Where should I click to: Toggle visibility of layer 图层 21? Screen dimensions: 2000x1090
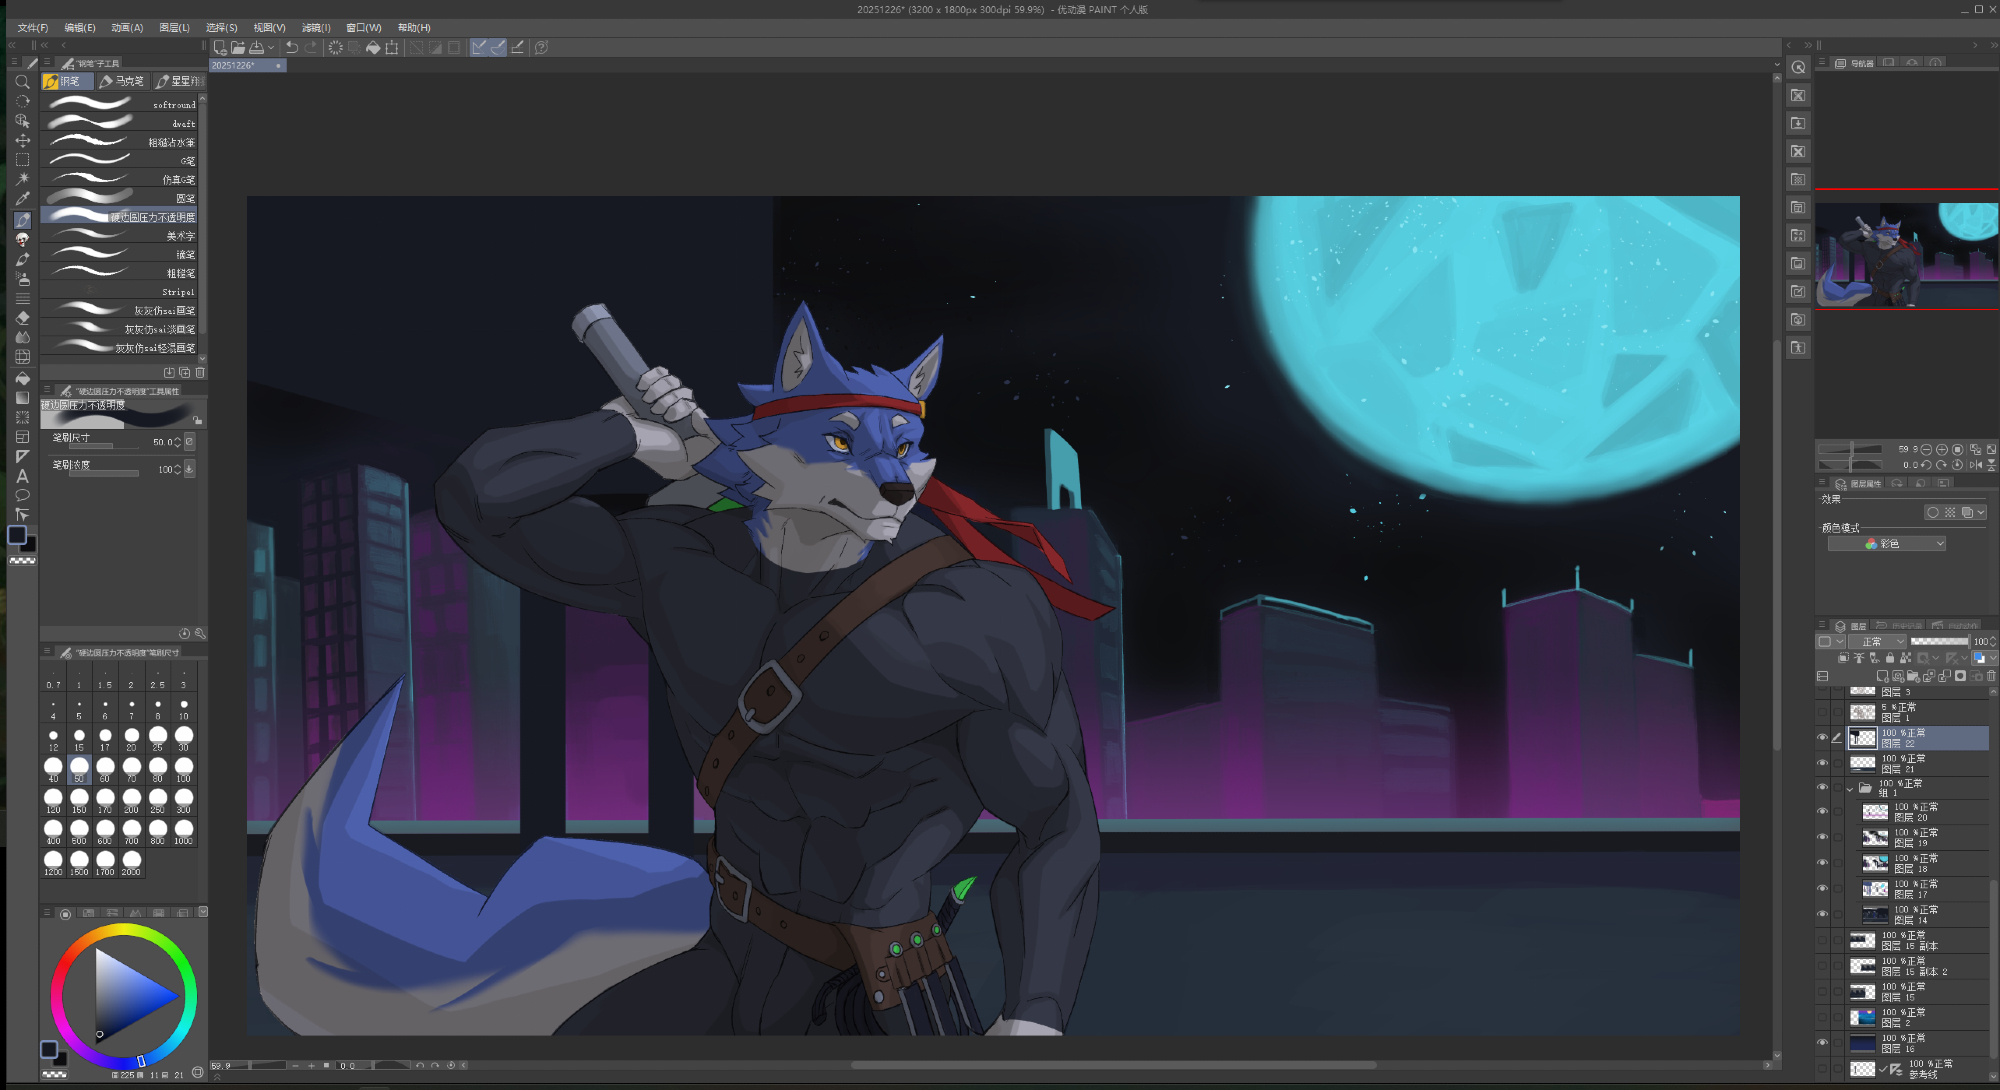(x=1822, y=763)
